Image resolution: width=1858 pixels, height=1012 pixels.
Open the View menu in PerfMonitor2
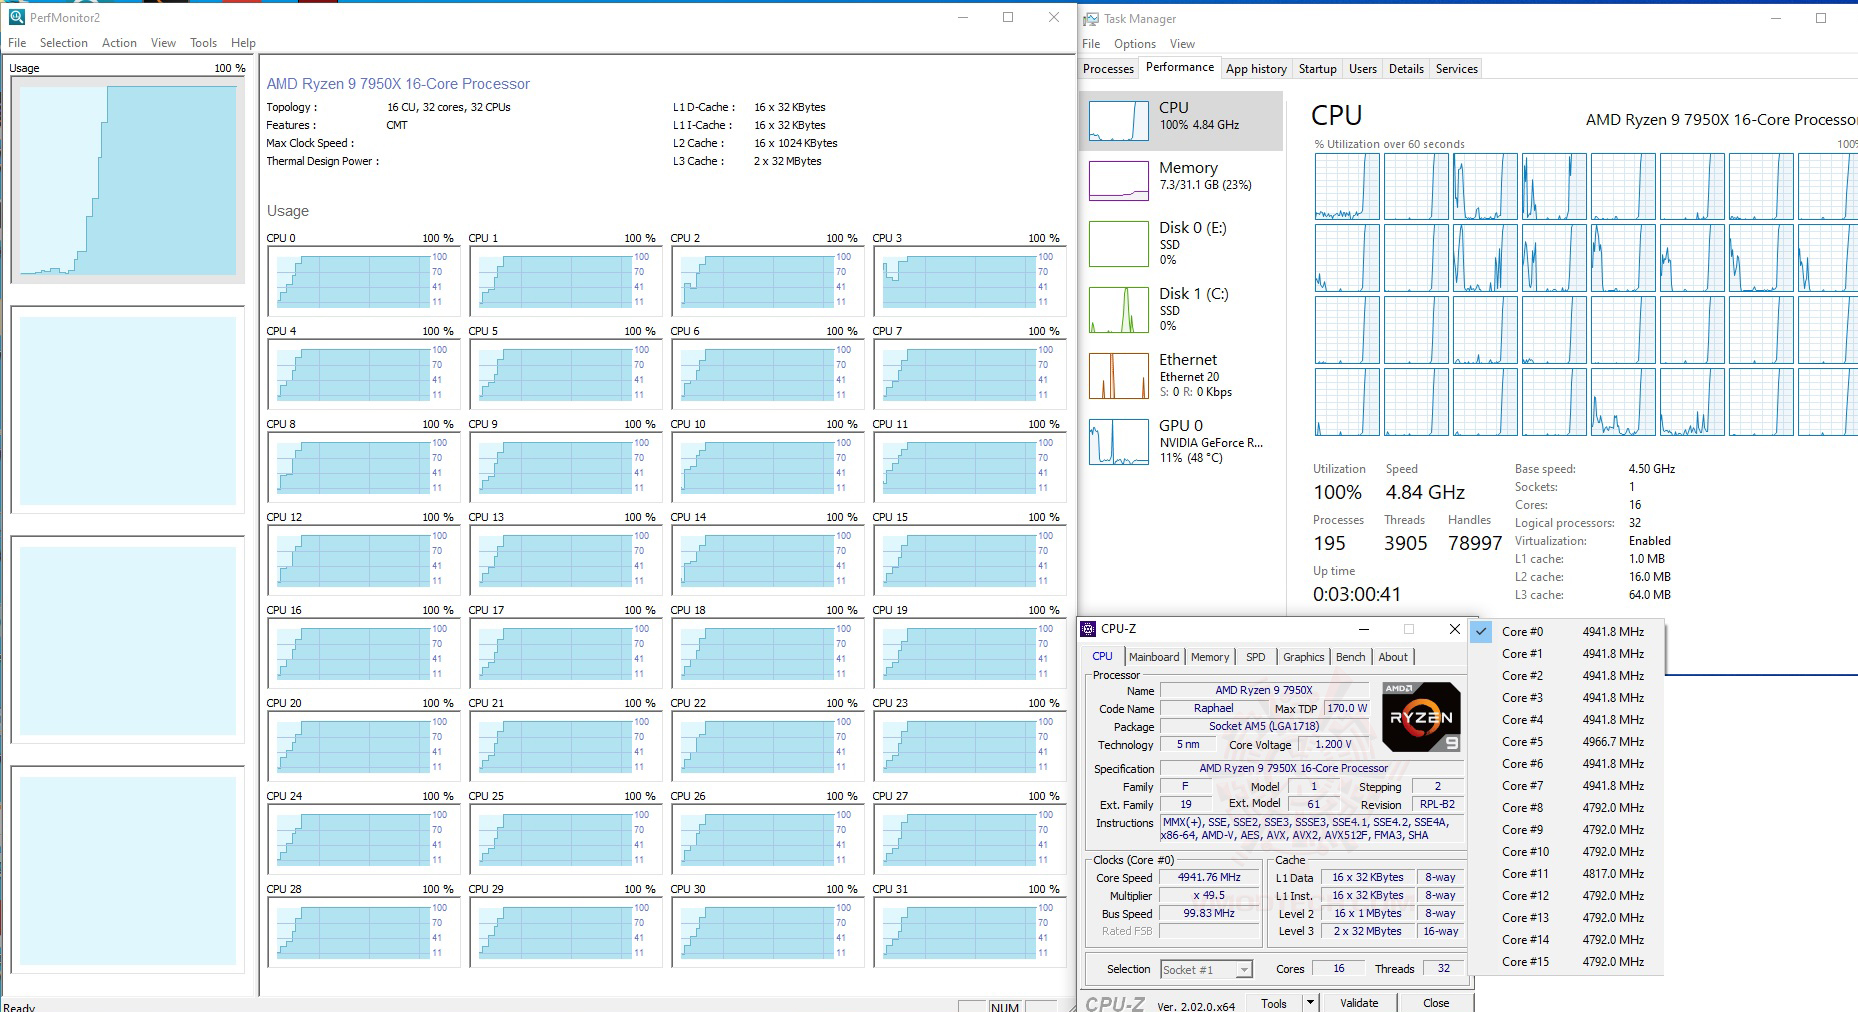click(163, 43)
